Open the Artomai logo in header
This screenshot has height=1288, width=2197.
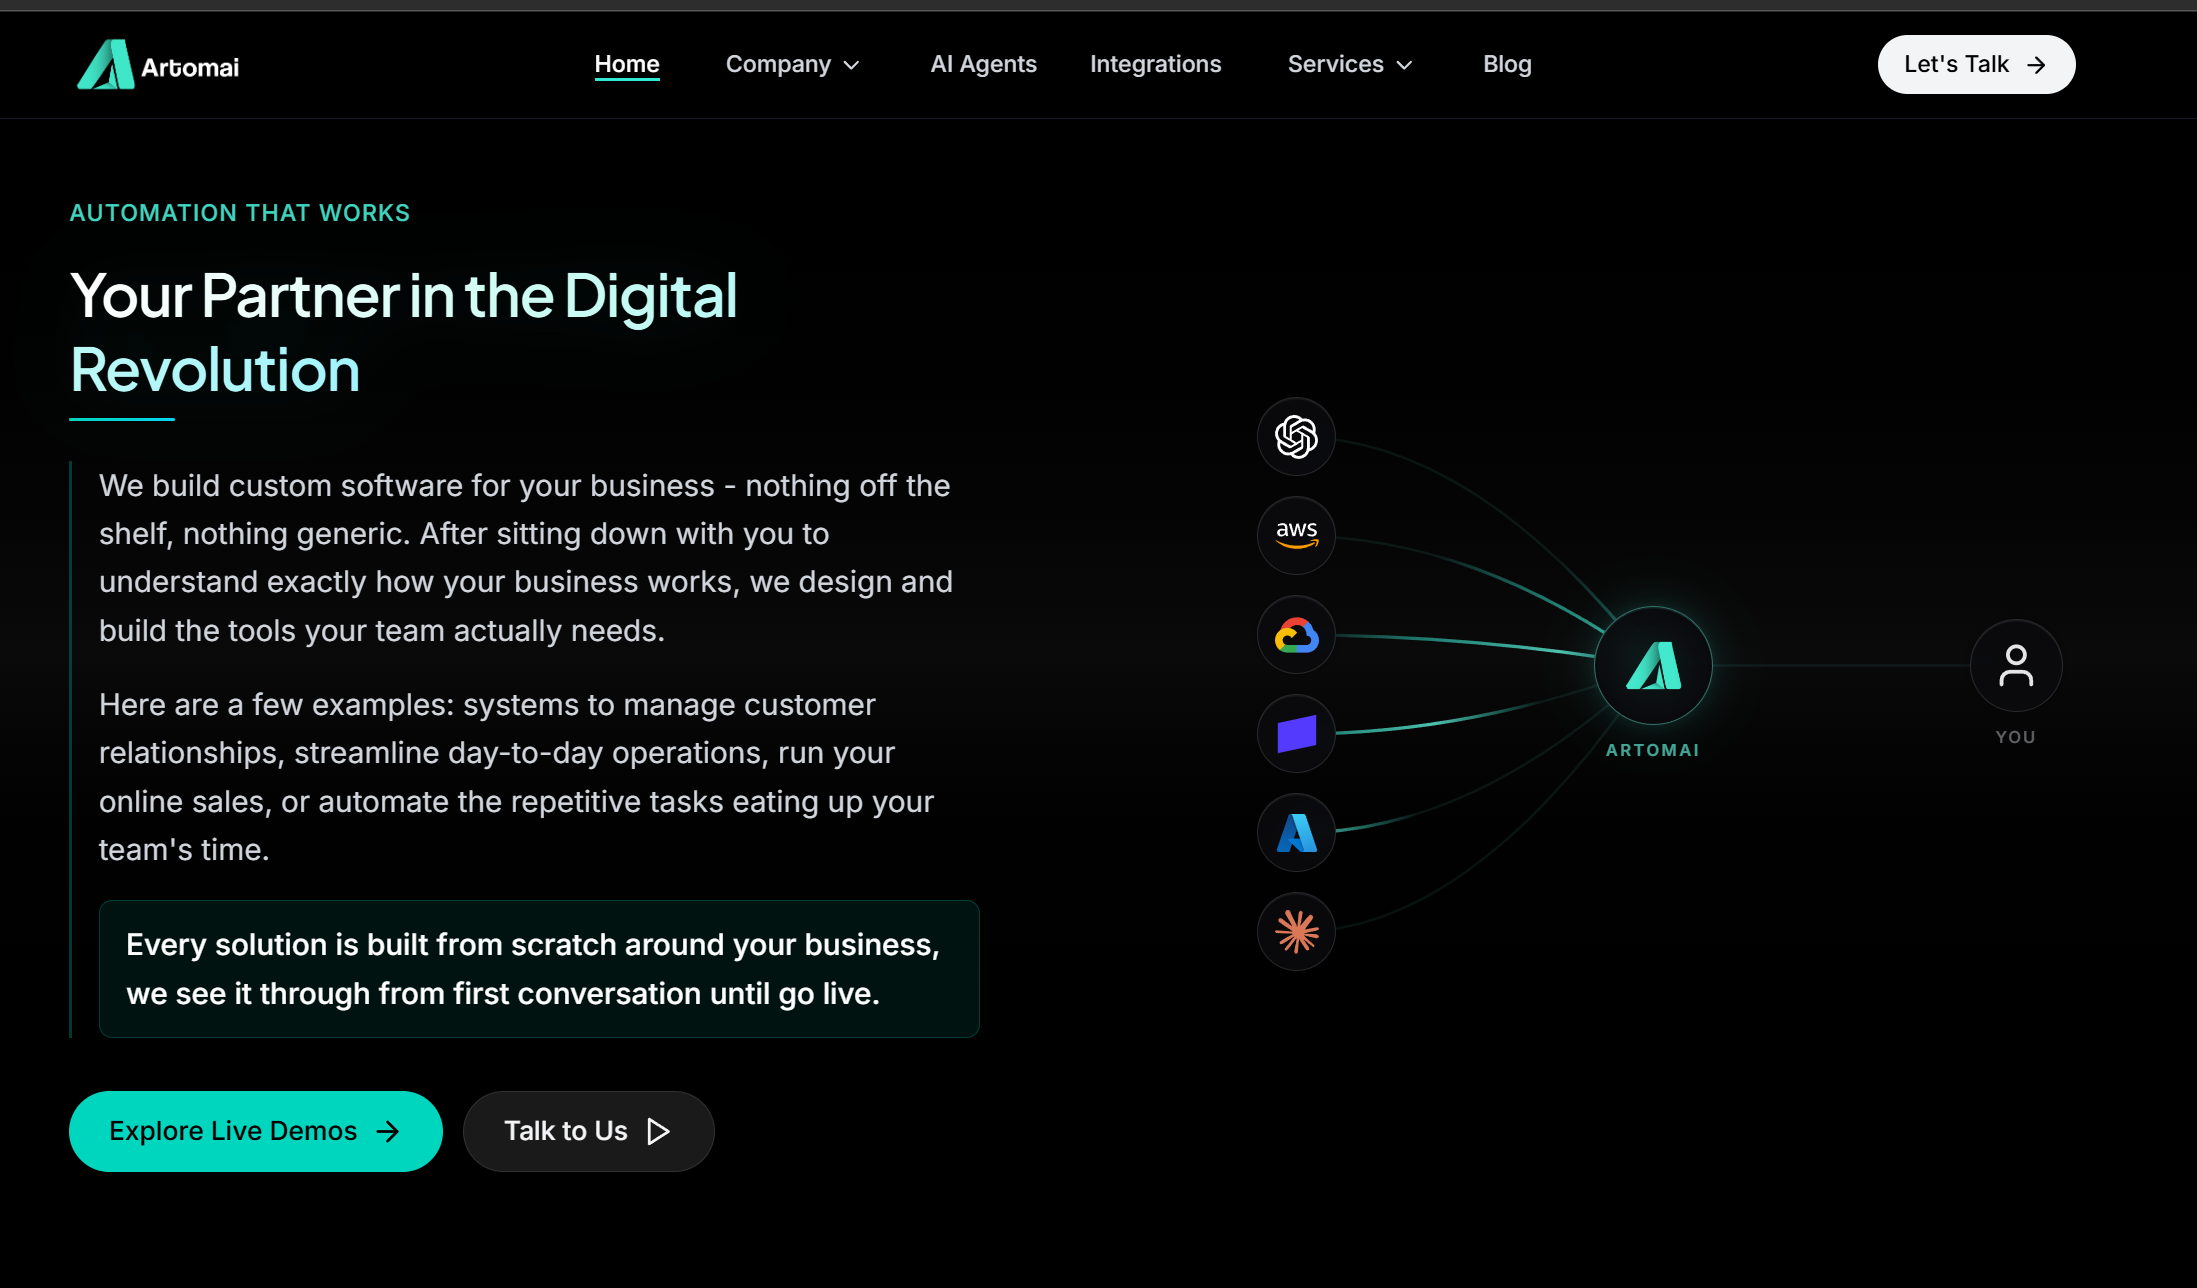click(158, 65)
